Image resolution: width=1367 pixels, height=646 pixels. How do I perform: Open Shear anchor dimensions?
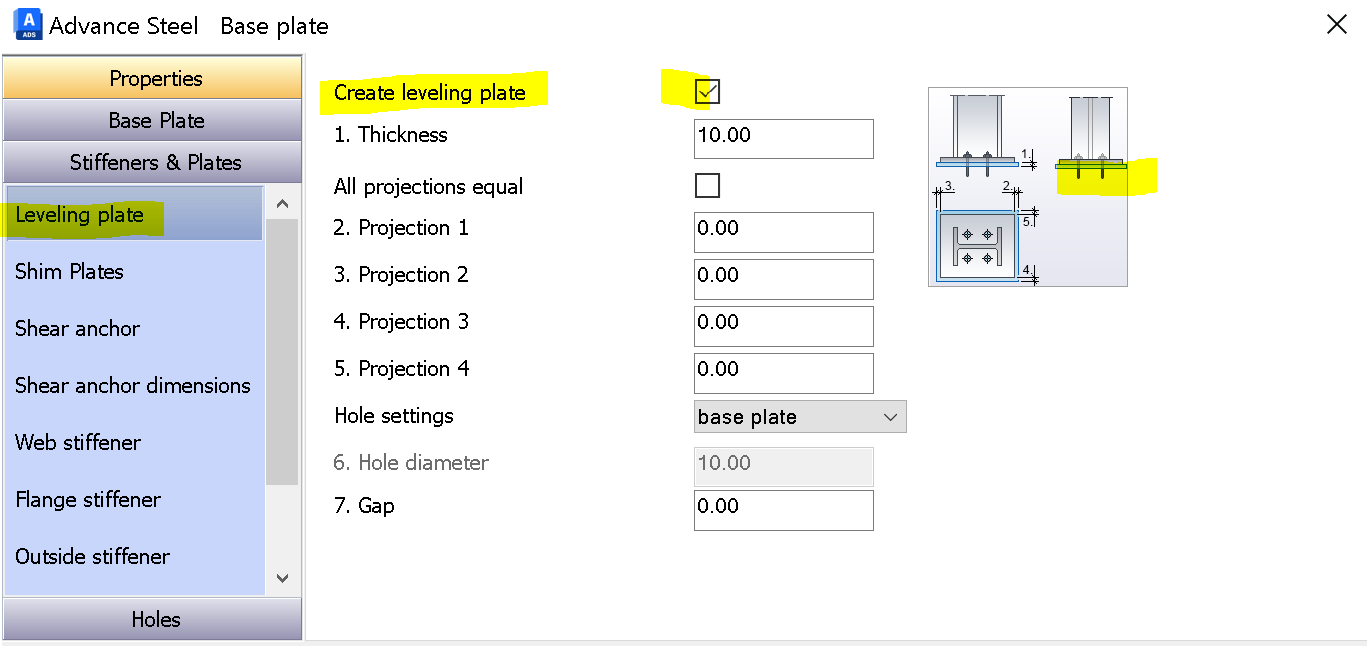coord(135,385)
